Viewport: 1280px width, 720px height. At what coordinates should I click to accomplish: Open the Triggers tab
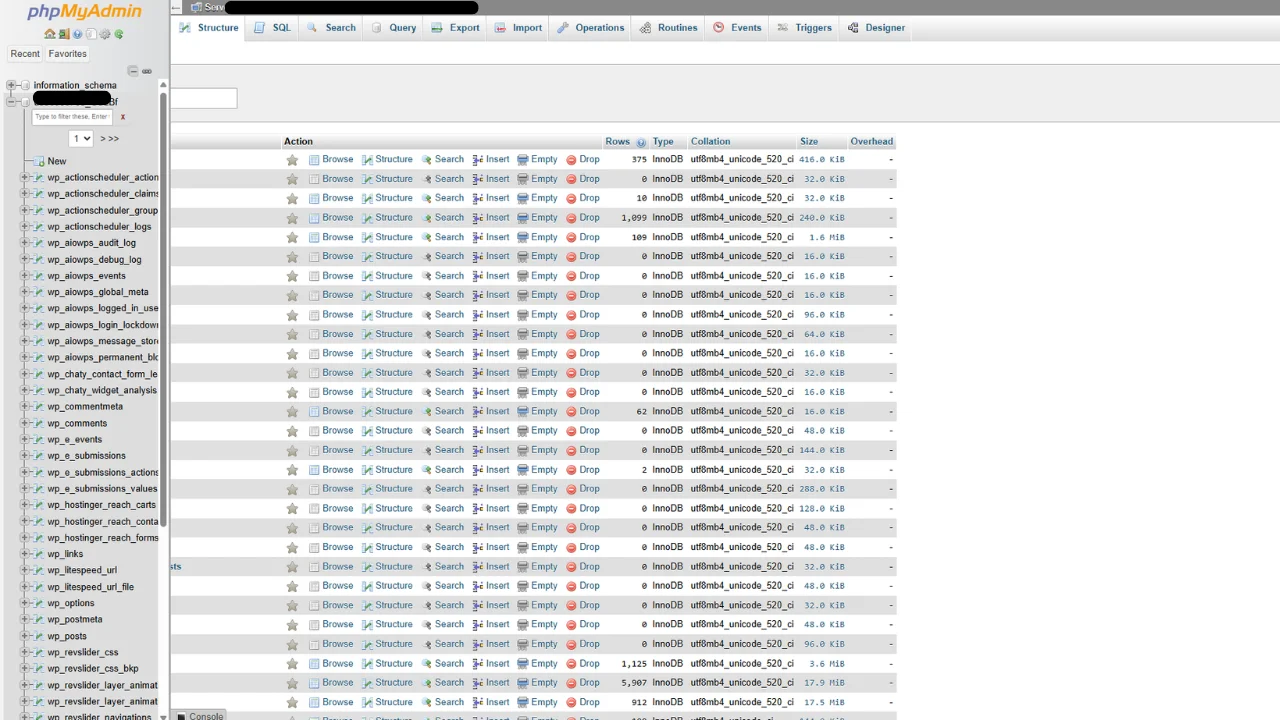804,28
